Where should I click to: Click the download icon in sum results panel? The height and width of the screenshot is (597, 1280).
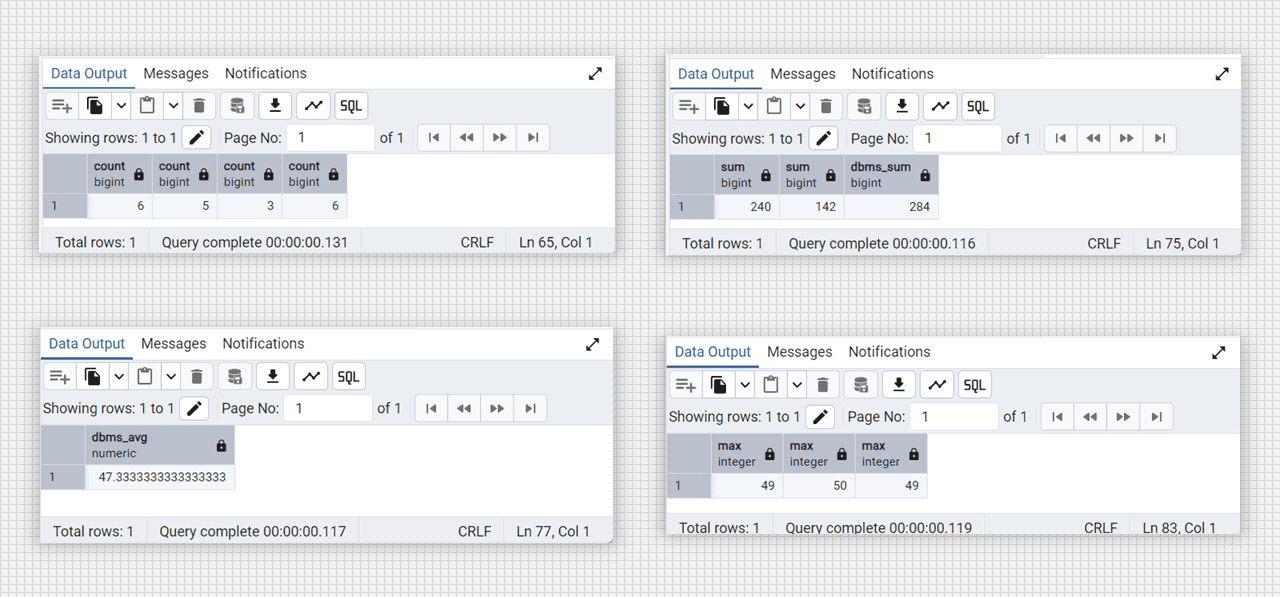click(902, 106)
